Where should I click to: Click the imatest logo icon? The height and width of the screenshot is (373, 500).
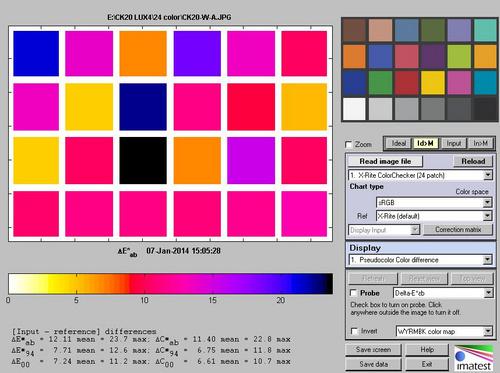[x=473, y=358]
